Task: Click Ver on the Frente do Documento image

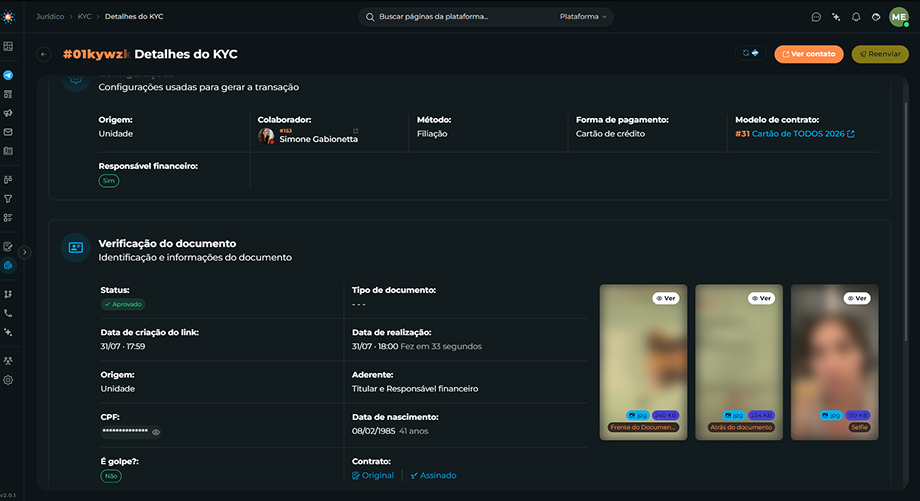Action: coord(665,298)
